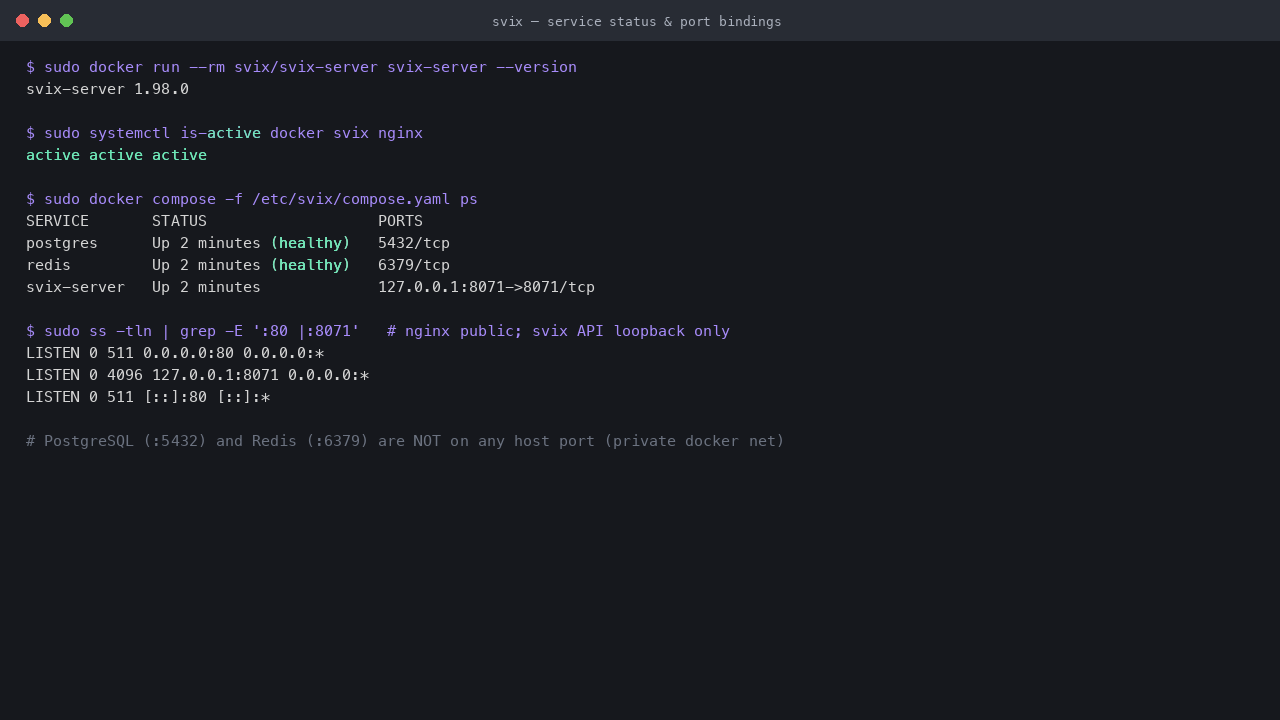Click the window title 'svix — service status & port bindings'
Image resolution: width=1280 pixels, height=720 pixels.
(637, 21)
